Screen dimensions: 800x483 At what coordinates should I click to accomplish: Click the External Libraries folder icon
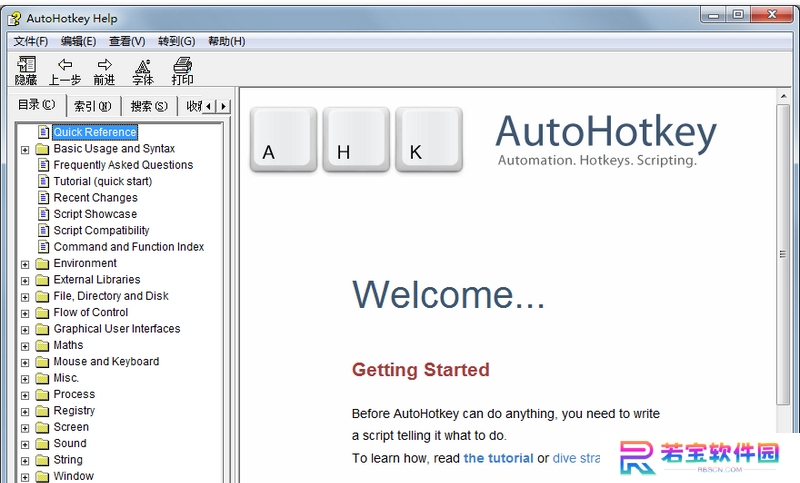42,280
